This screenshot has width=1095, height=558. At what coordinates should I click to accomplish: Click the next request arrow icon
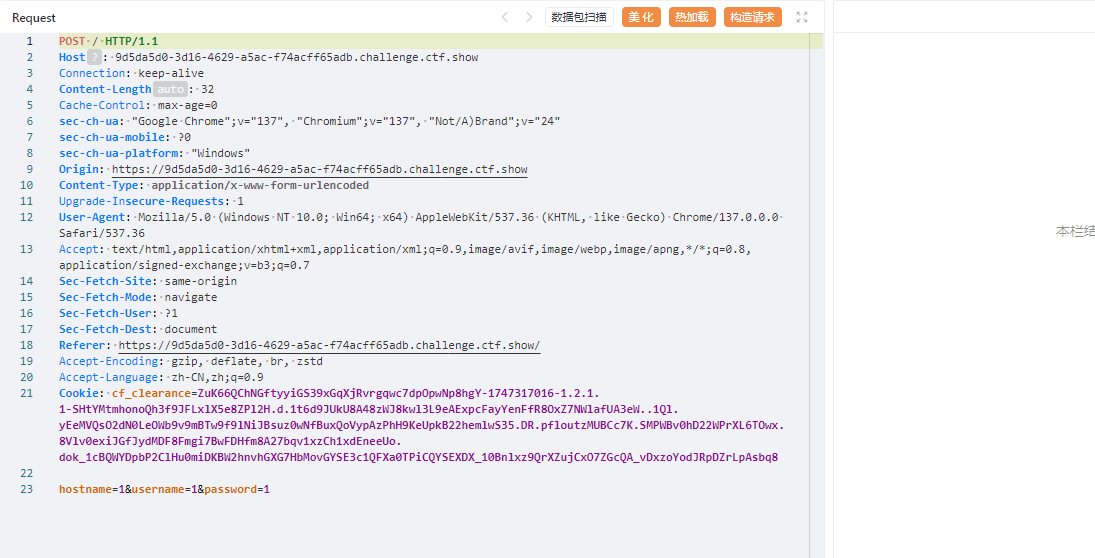[x=529, y=17]
